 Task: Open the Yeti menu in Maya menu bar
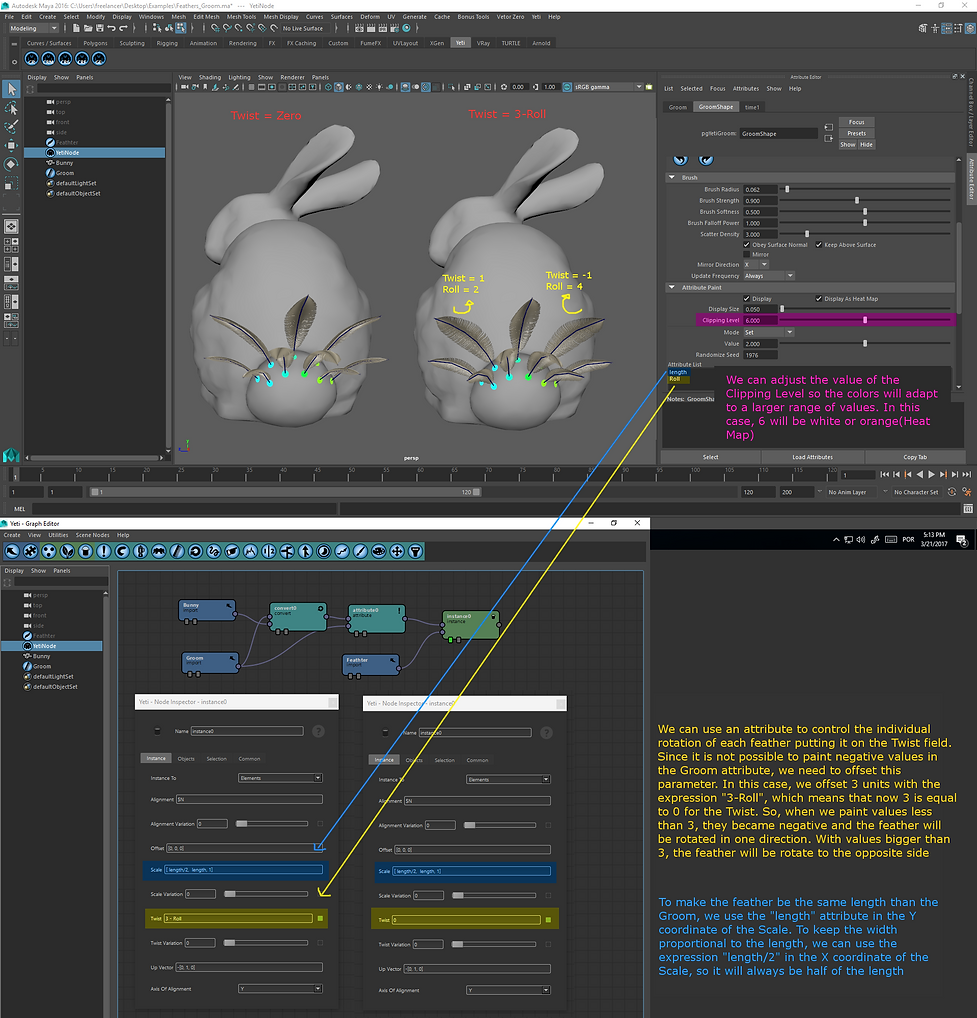536,17
